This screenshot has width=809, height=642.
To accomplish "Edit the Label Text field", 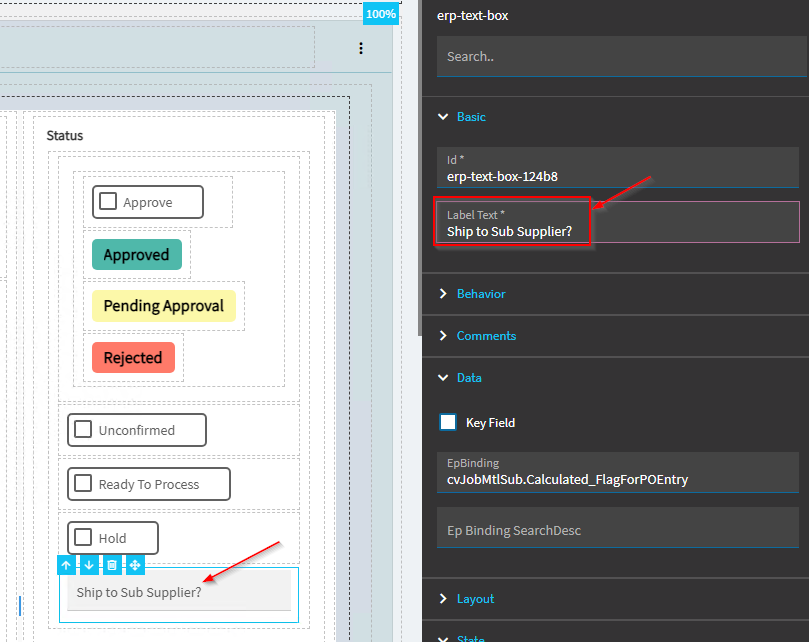I will 618,222.
